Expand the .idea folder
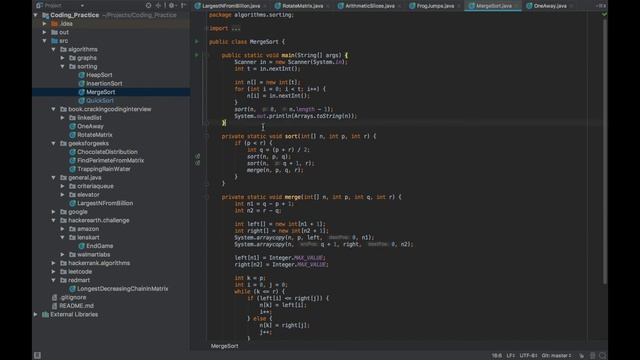 tap(44, 24)
